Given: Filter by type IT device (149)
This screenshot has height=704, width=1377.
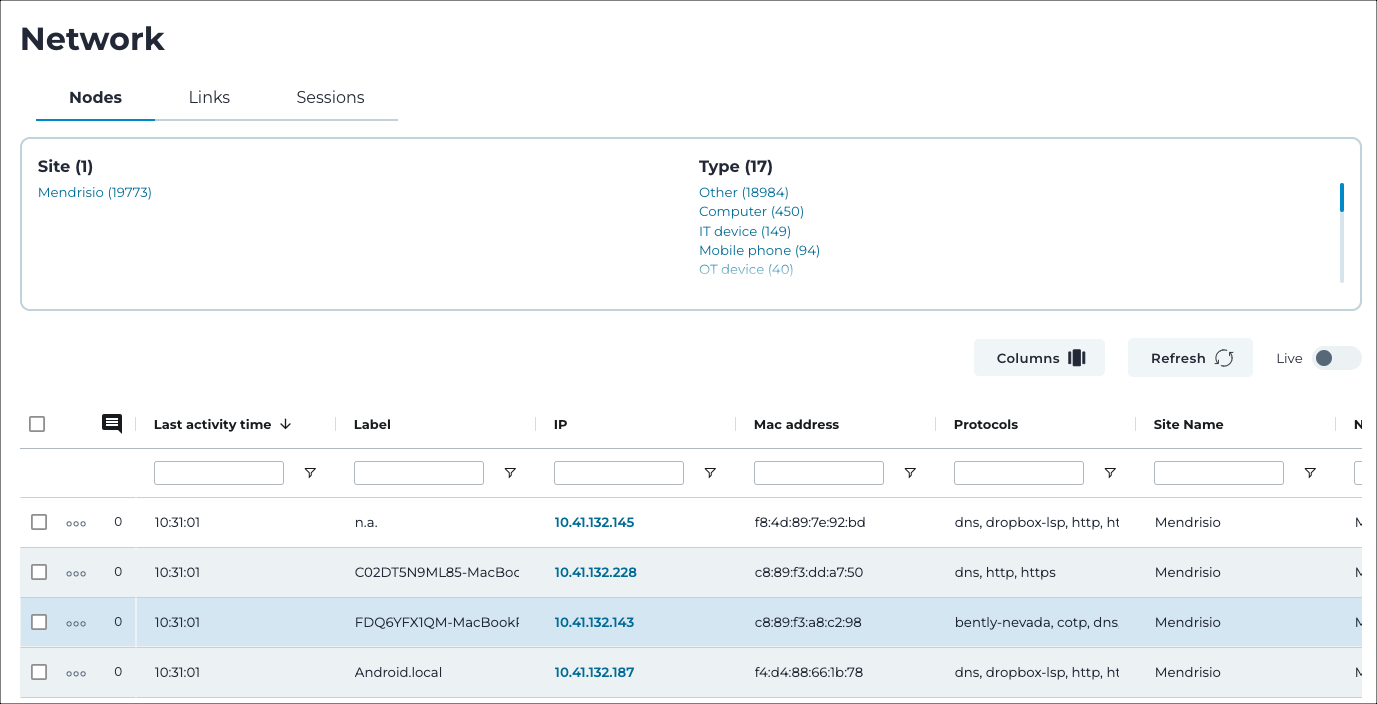Looking at the screenshot, I should (x=745, y=231).
